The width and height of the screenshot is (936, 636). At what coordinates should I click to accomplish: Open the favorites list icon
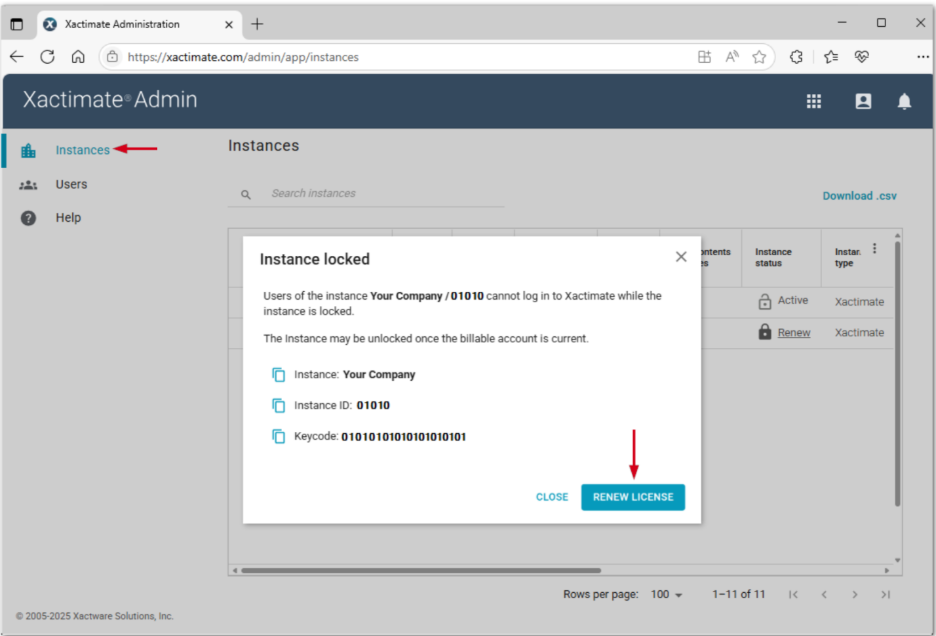[x=831, y=57]
